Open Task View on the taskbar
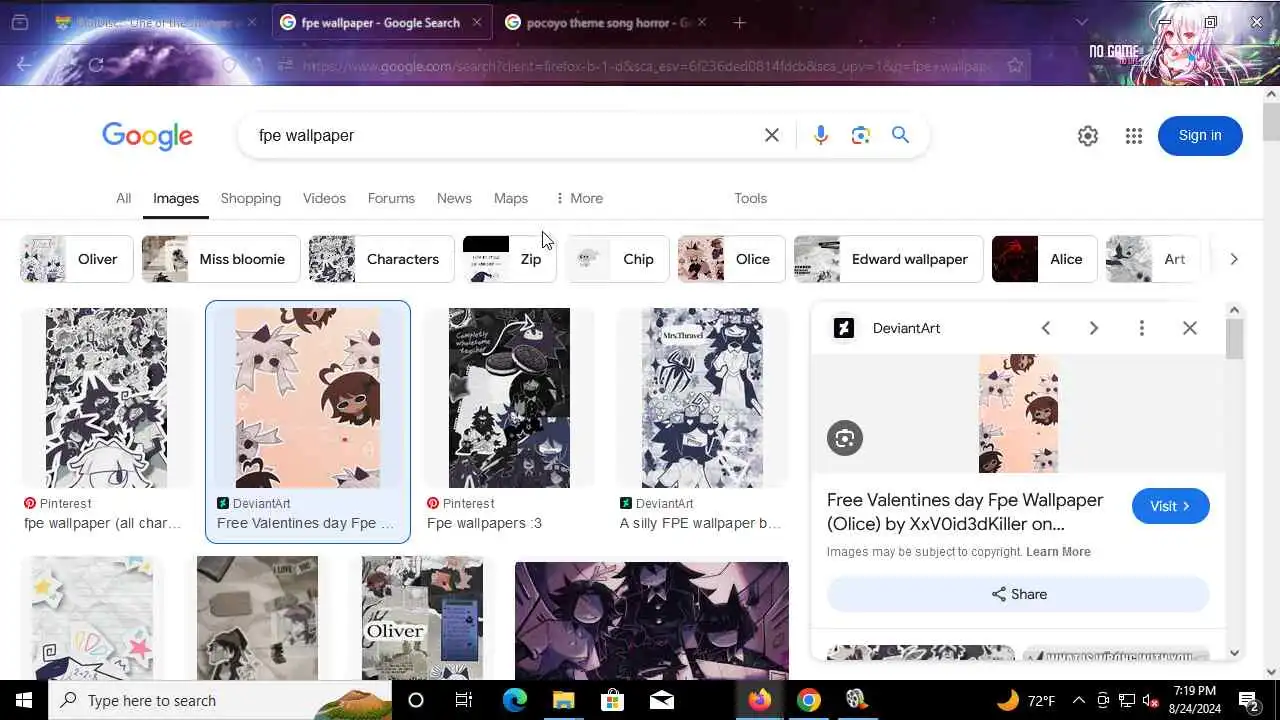 (x=463, y=700)
